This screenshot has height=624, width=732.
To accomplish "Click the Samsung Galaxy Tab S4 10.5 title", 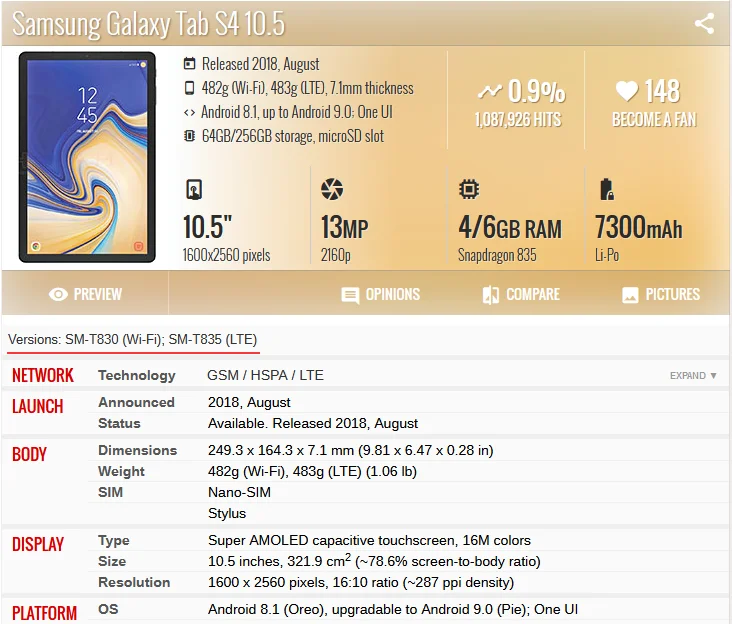I will (148, 23).
